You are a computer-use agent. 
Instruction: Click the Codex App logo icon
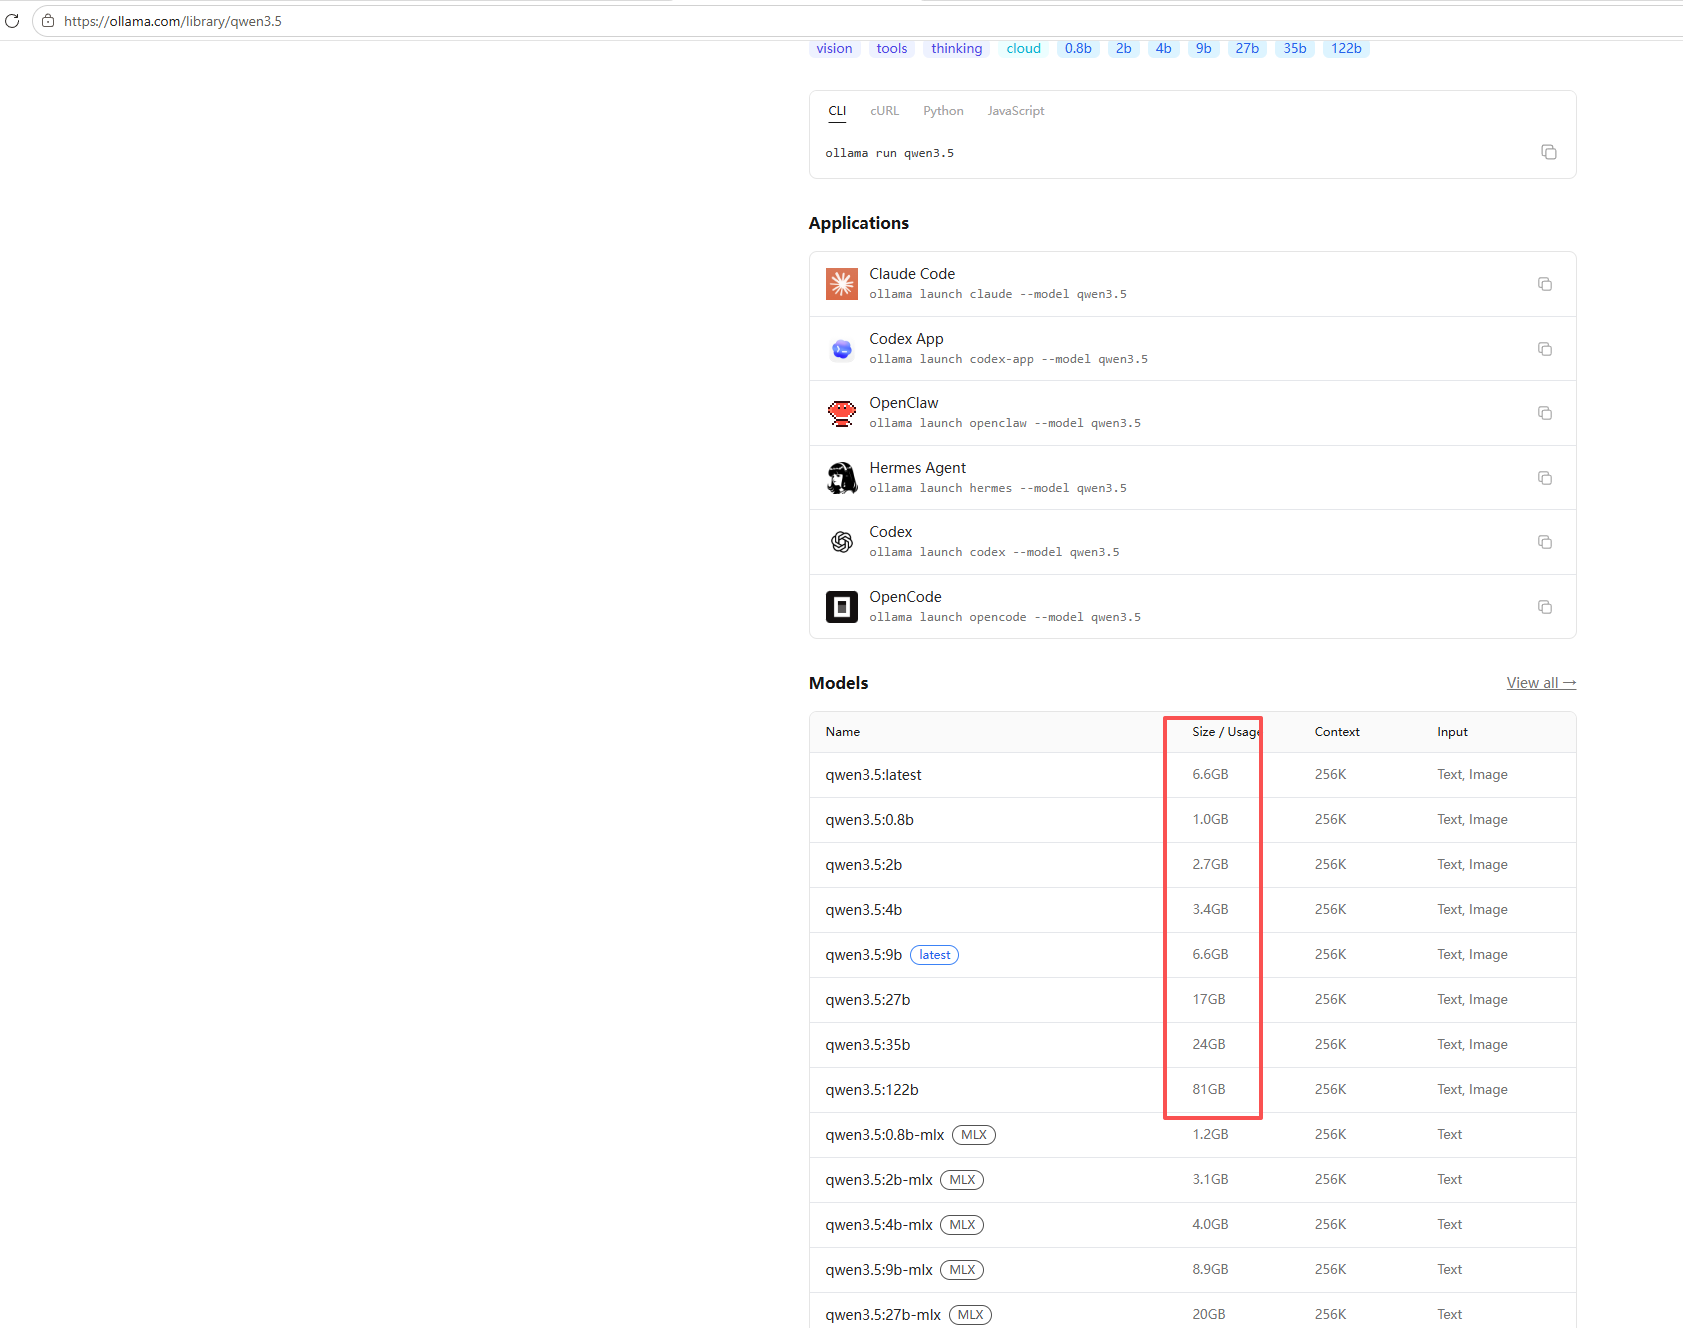[x=842, y=349]
